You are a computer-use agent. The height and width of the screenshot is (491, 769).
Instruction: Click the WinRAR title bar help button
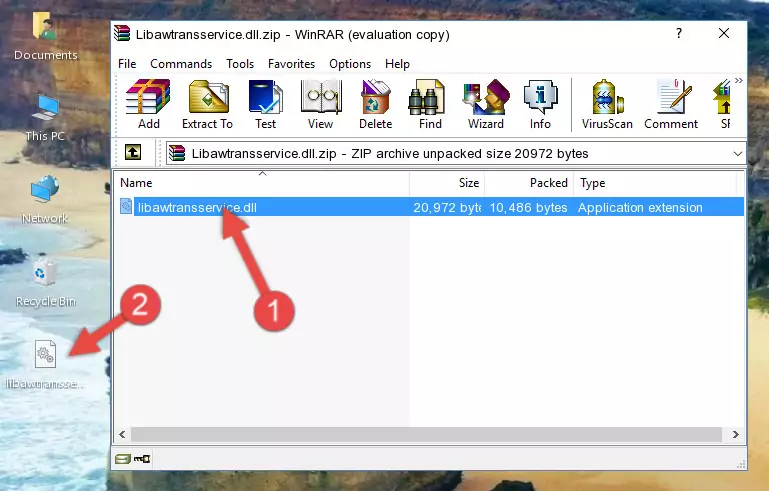[679, 33]
